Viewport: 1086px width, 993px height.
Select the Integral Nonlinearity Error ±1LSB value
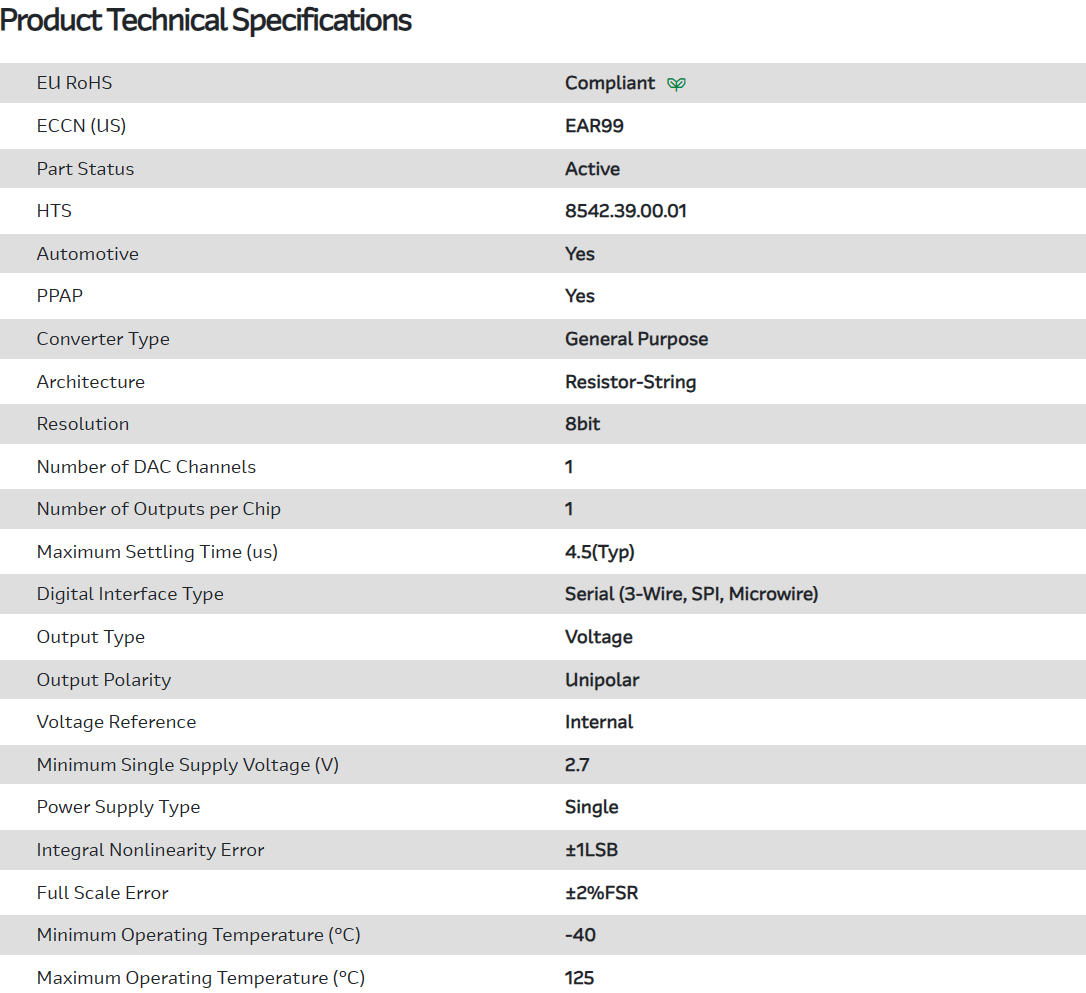pyautogui.click(x=591, y=850)
